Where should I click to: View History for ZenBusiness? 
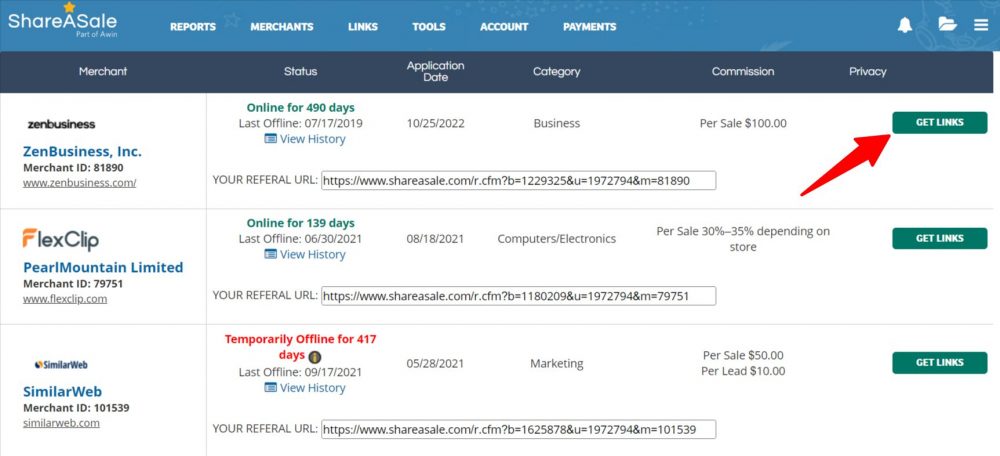click(305, 139)
